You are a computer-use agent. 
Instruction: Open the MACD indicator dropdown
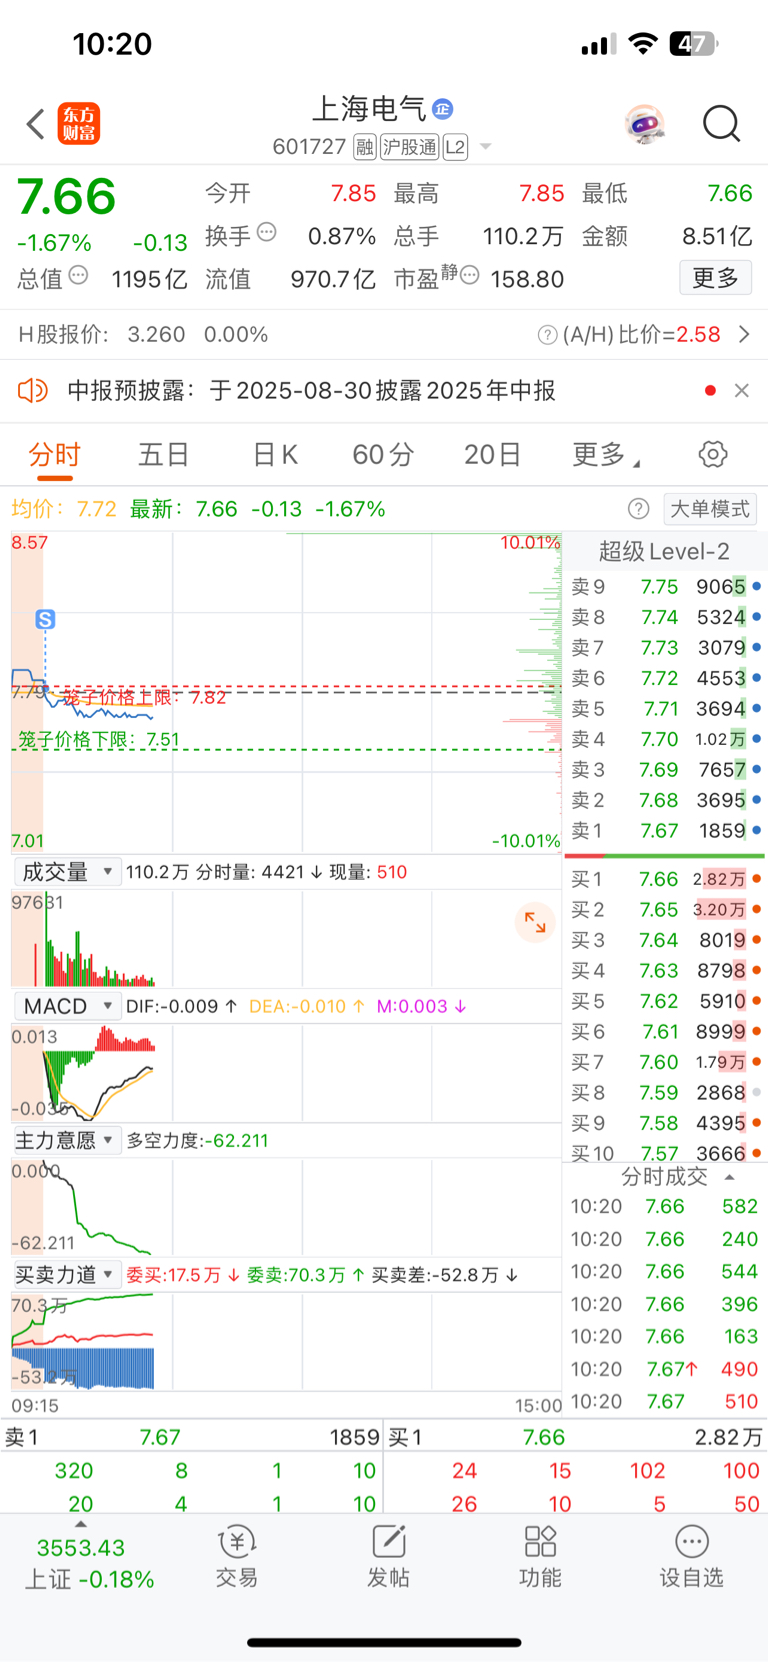point(67,1006)
